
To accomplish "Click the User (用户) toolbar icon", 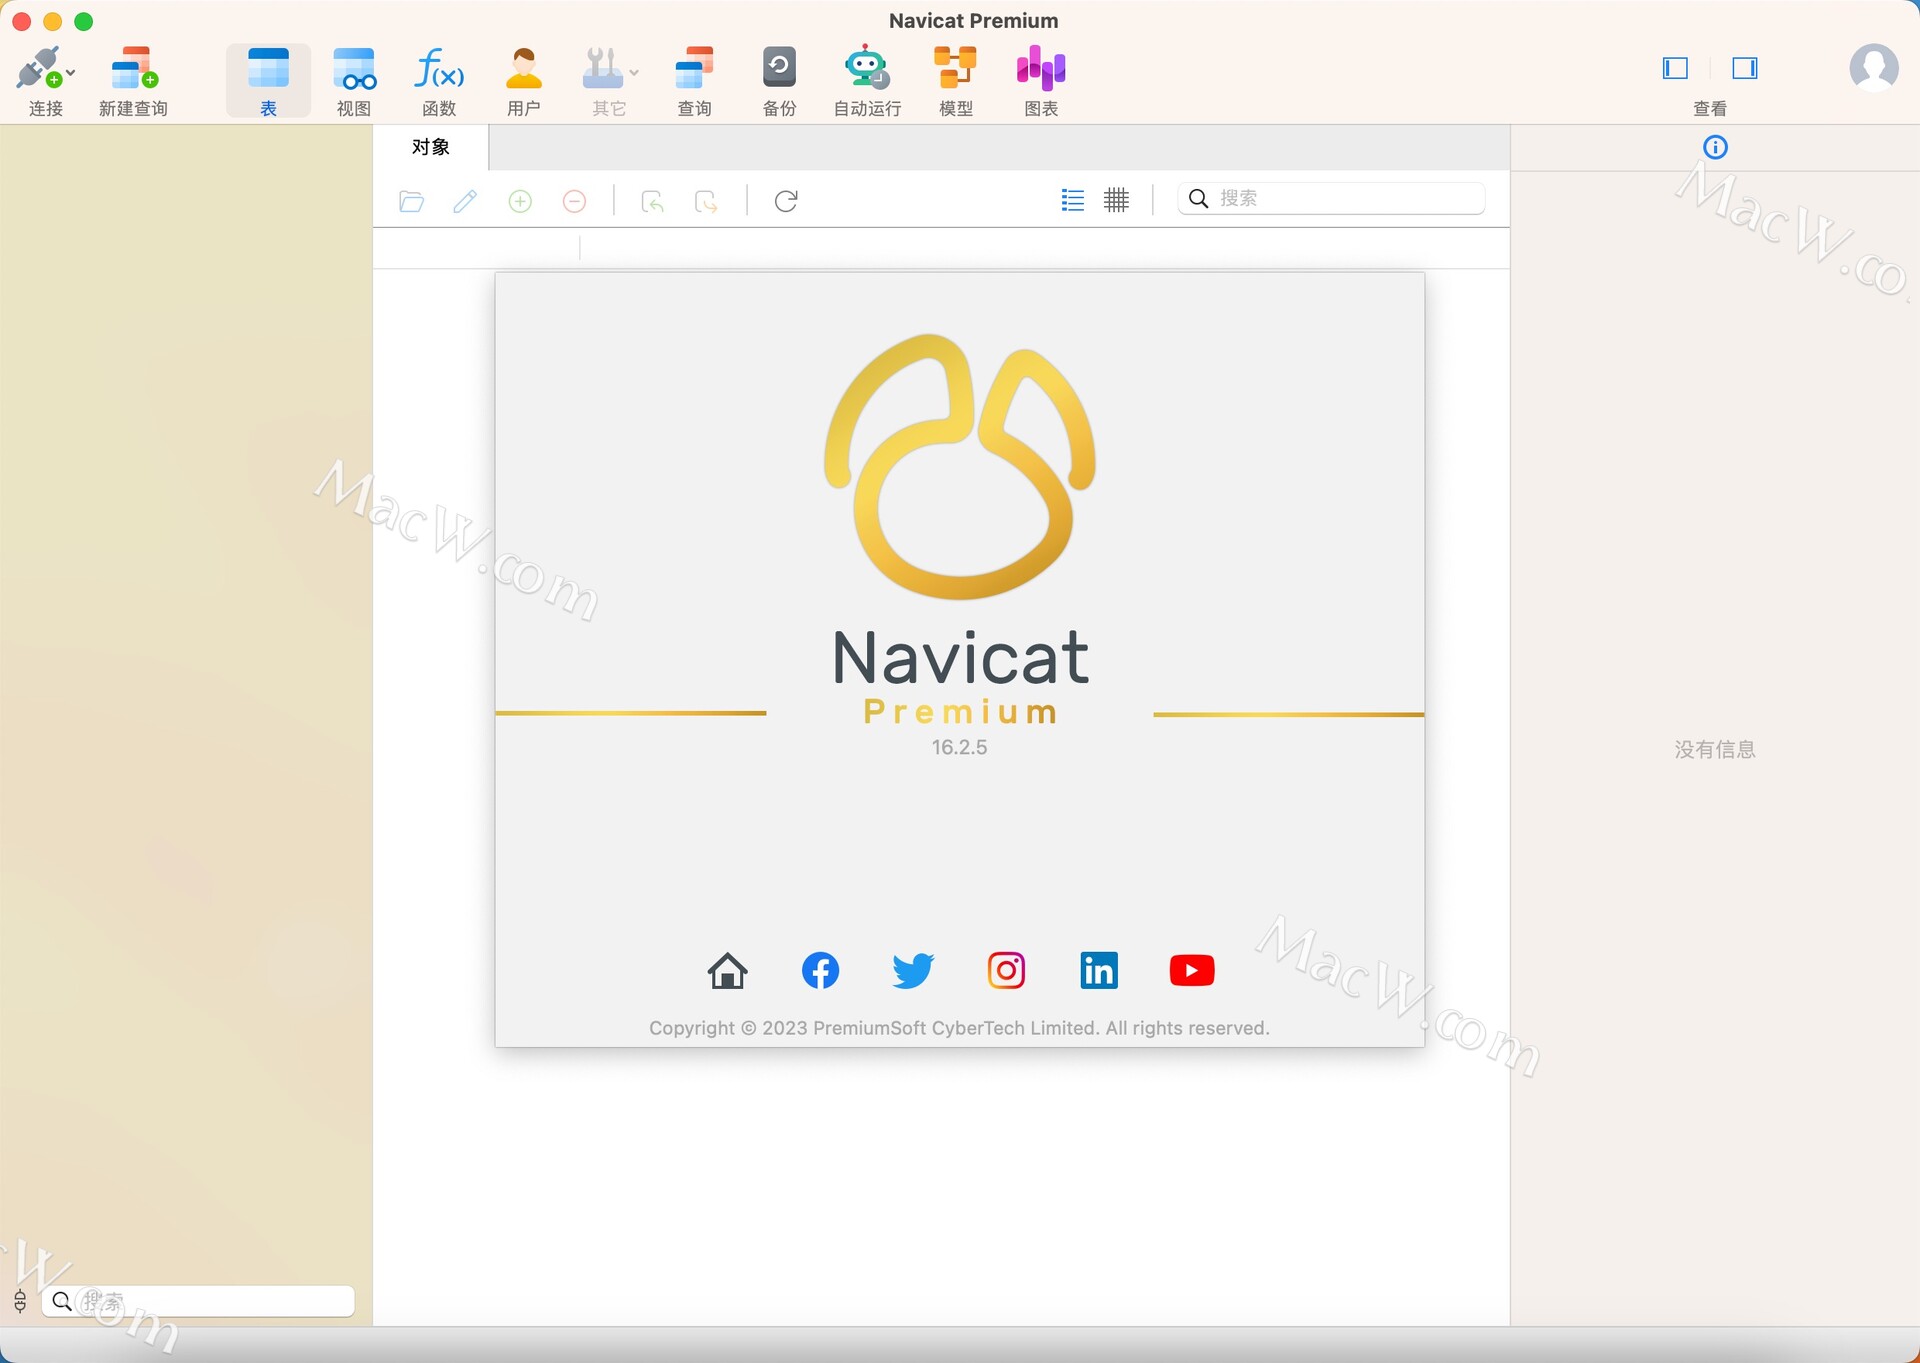I will (523, 80).
